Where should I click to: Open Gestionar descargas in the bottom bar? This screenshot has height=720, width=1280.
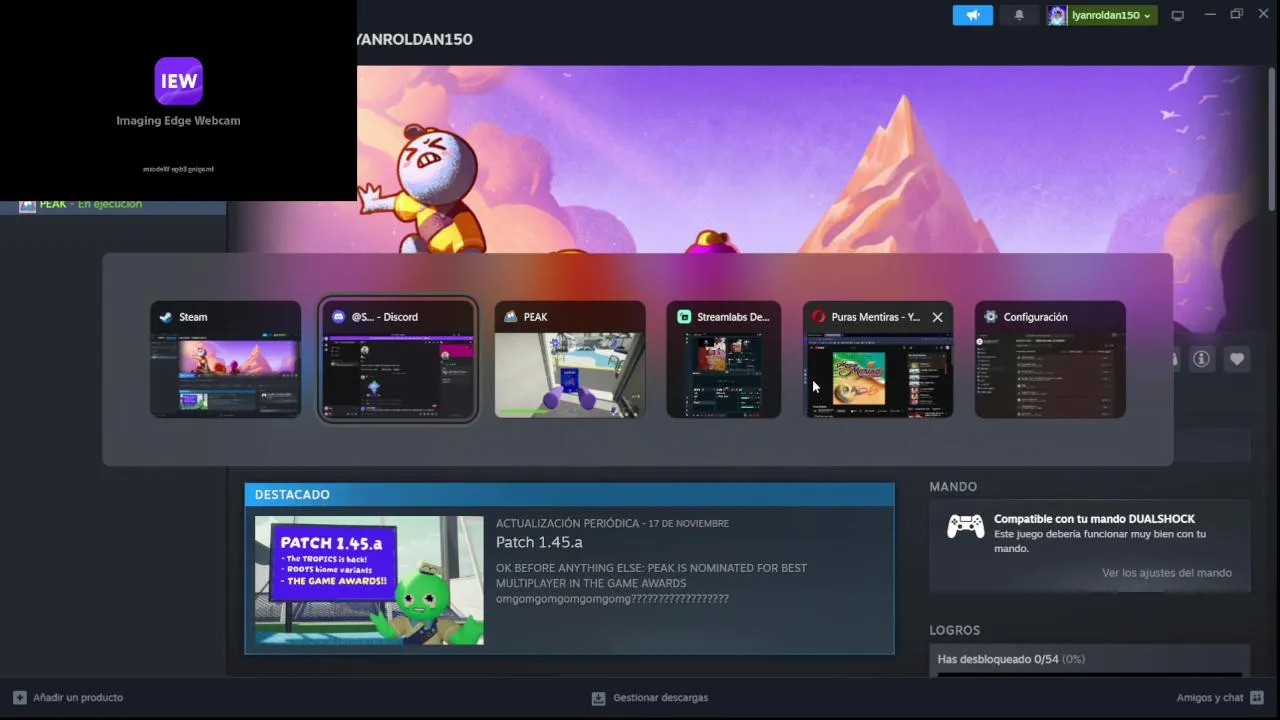(x=650, y=697)
